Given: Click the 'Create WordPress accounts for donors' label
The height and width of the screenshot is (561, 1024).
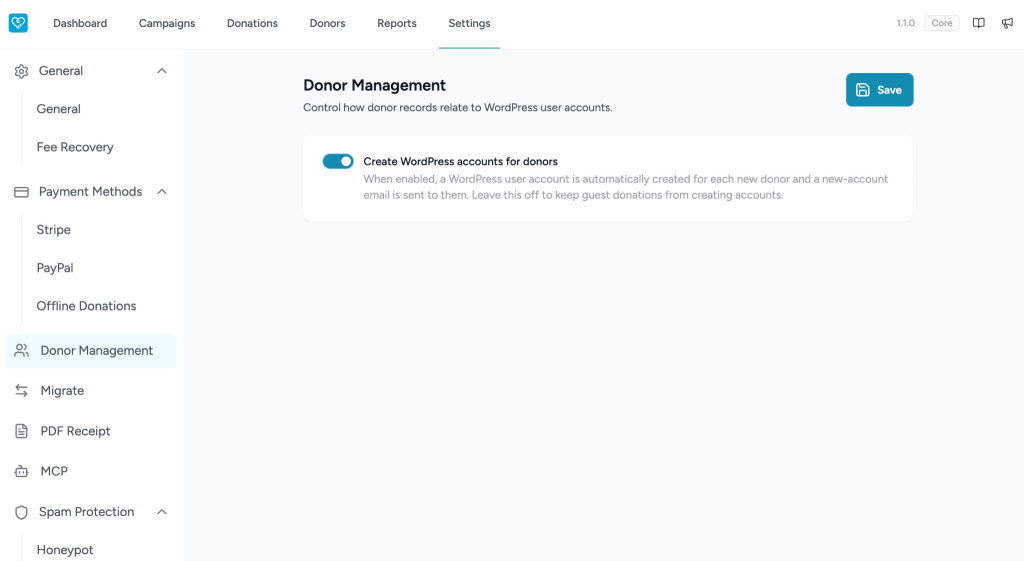Looking at the screenshot, I should pos(460,161).
